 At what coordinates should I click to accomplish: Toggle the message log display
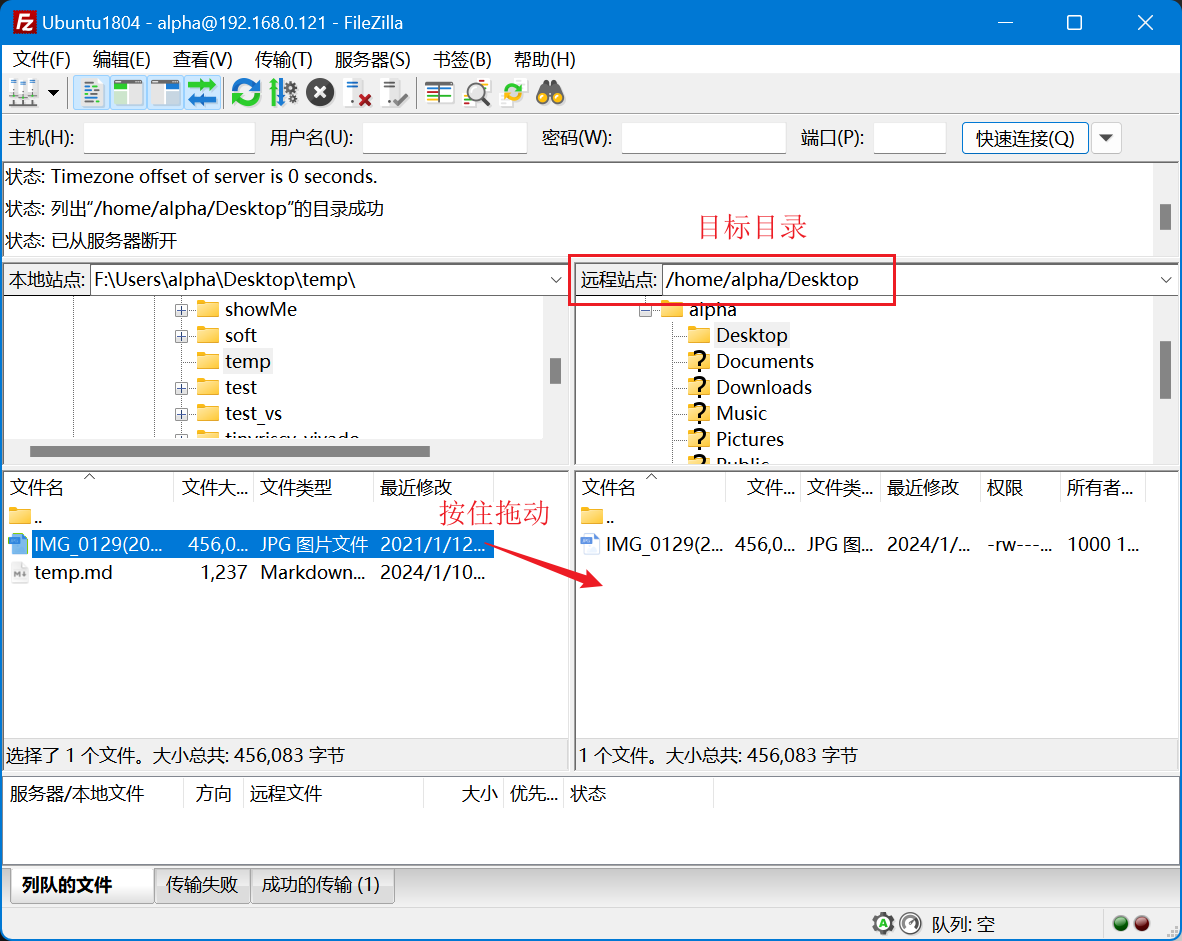91,93
